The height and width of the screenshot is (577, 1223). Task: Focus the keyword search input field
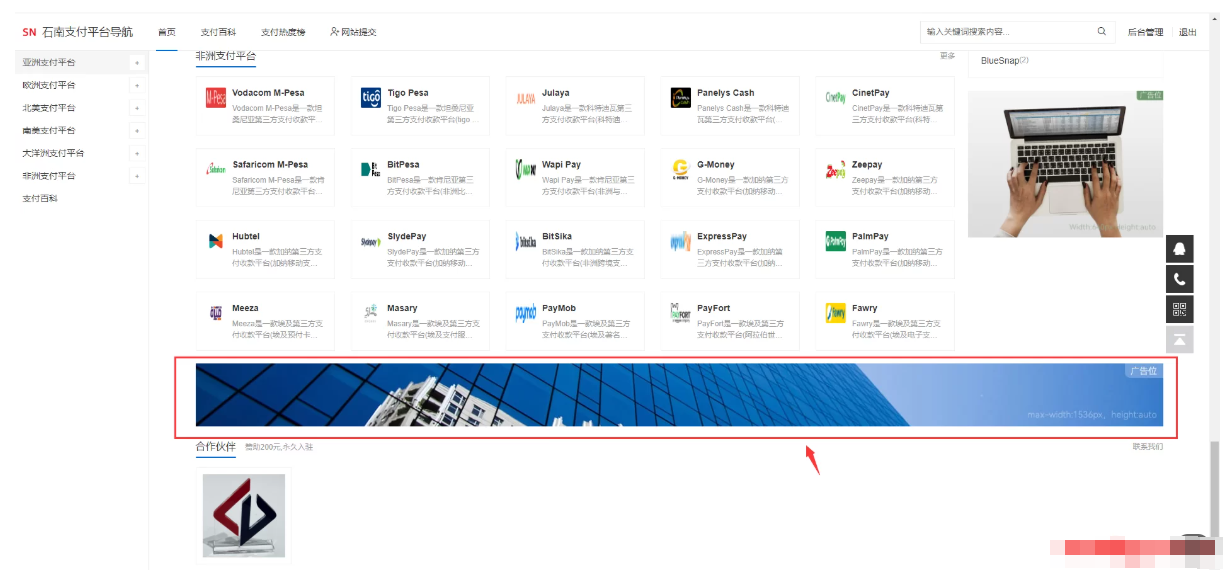pyautogui.click(x=1005, y=32)
